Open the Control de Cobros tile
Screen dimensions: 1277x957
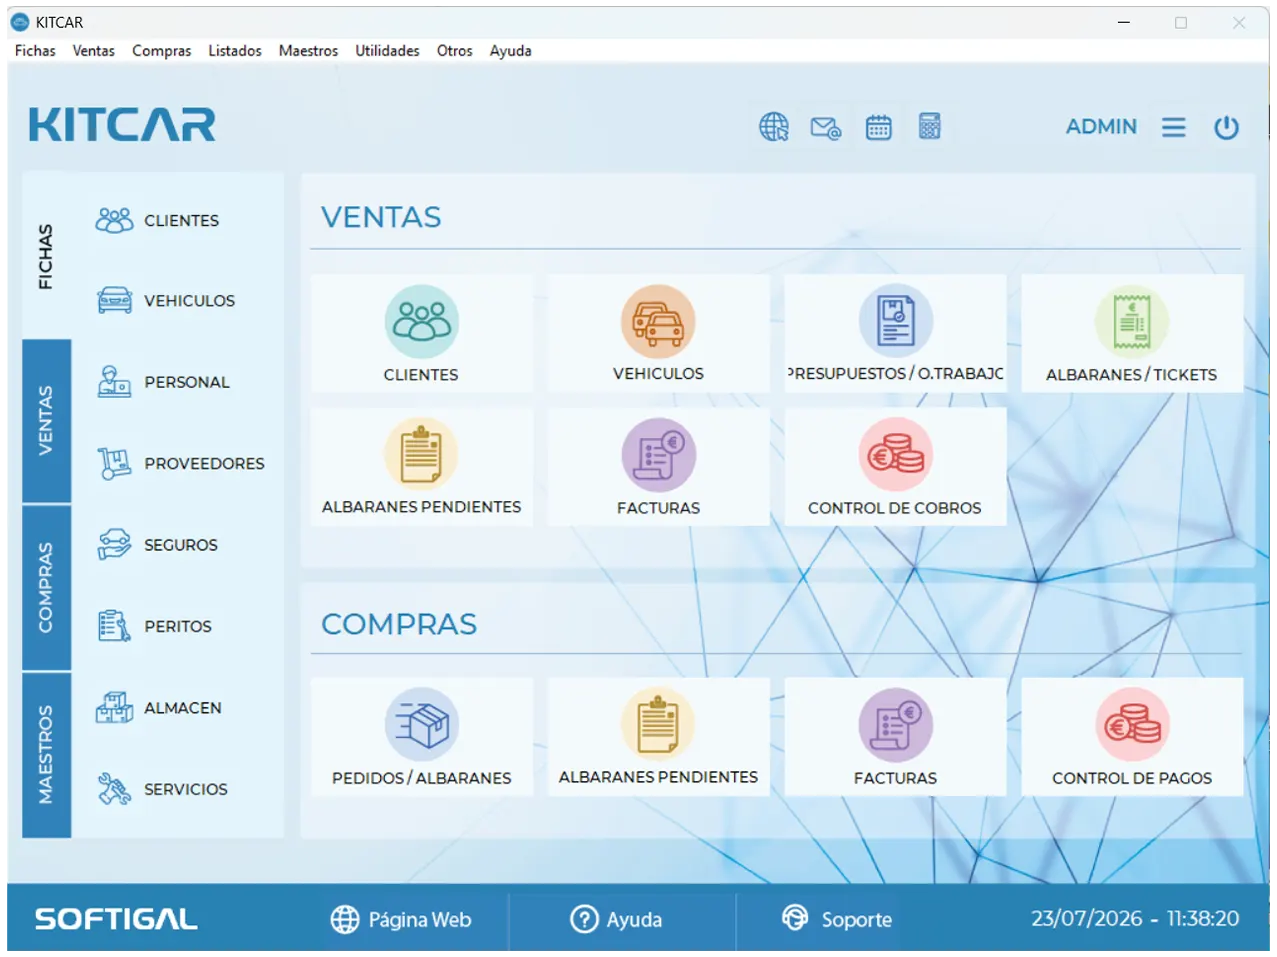pos(895,466)
